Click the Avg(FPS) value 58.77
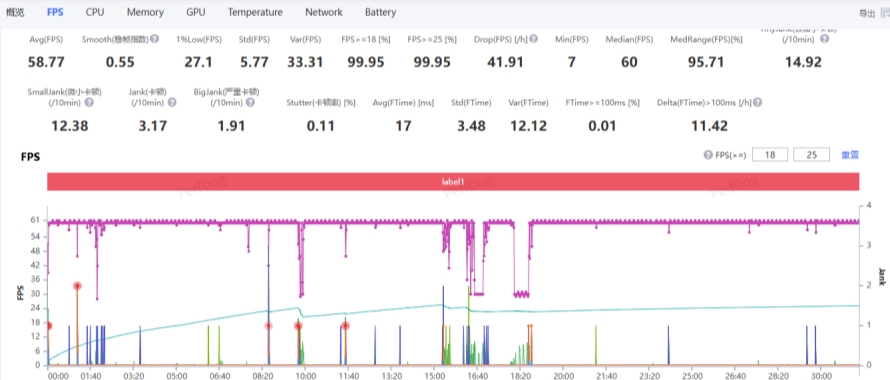Image resolution: width=890 pixels, height=380 pixels. click(x=46, y=62)
